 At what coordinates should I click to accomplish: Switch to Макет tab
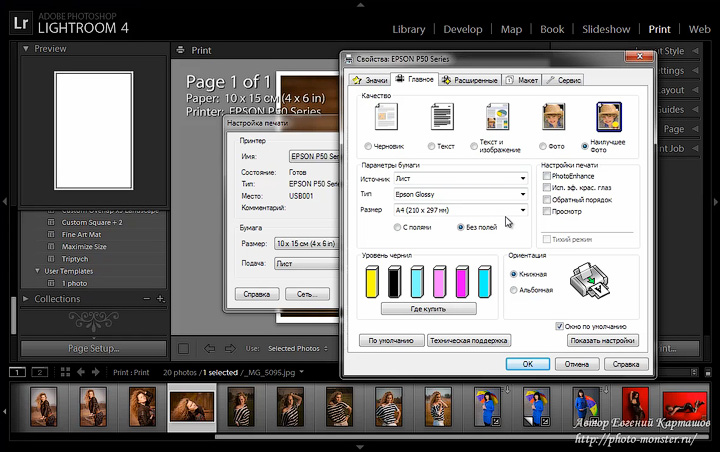pyautogui.click(x=522, y=80)
